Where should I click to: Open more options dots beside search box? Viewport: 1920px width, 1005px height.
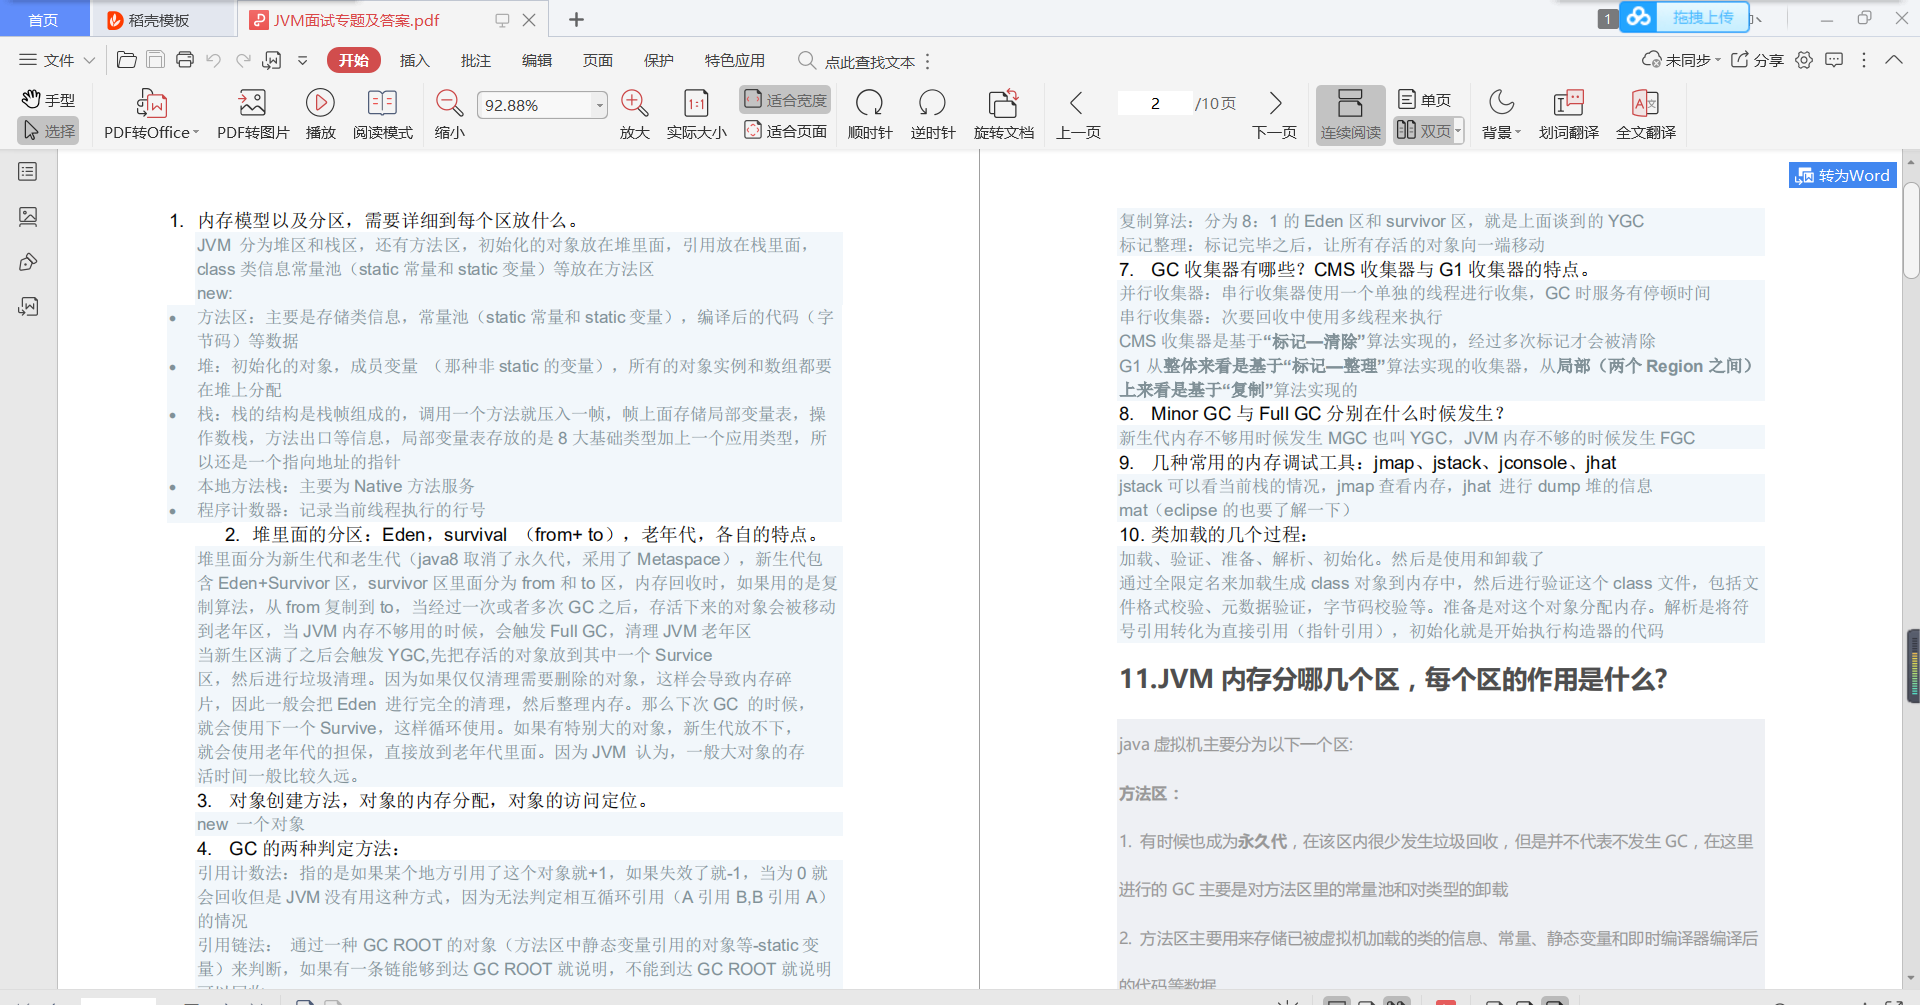[928, 61]
